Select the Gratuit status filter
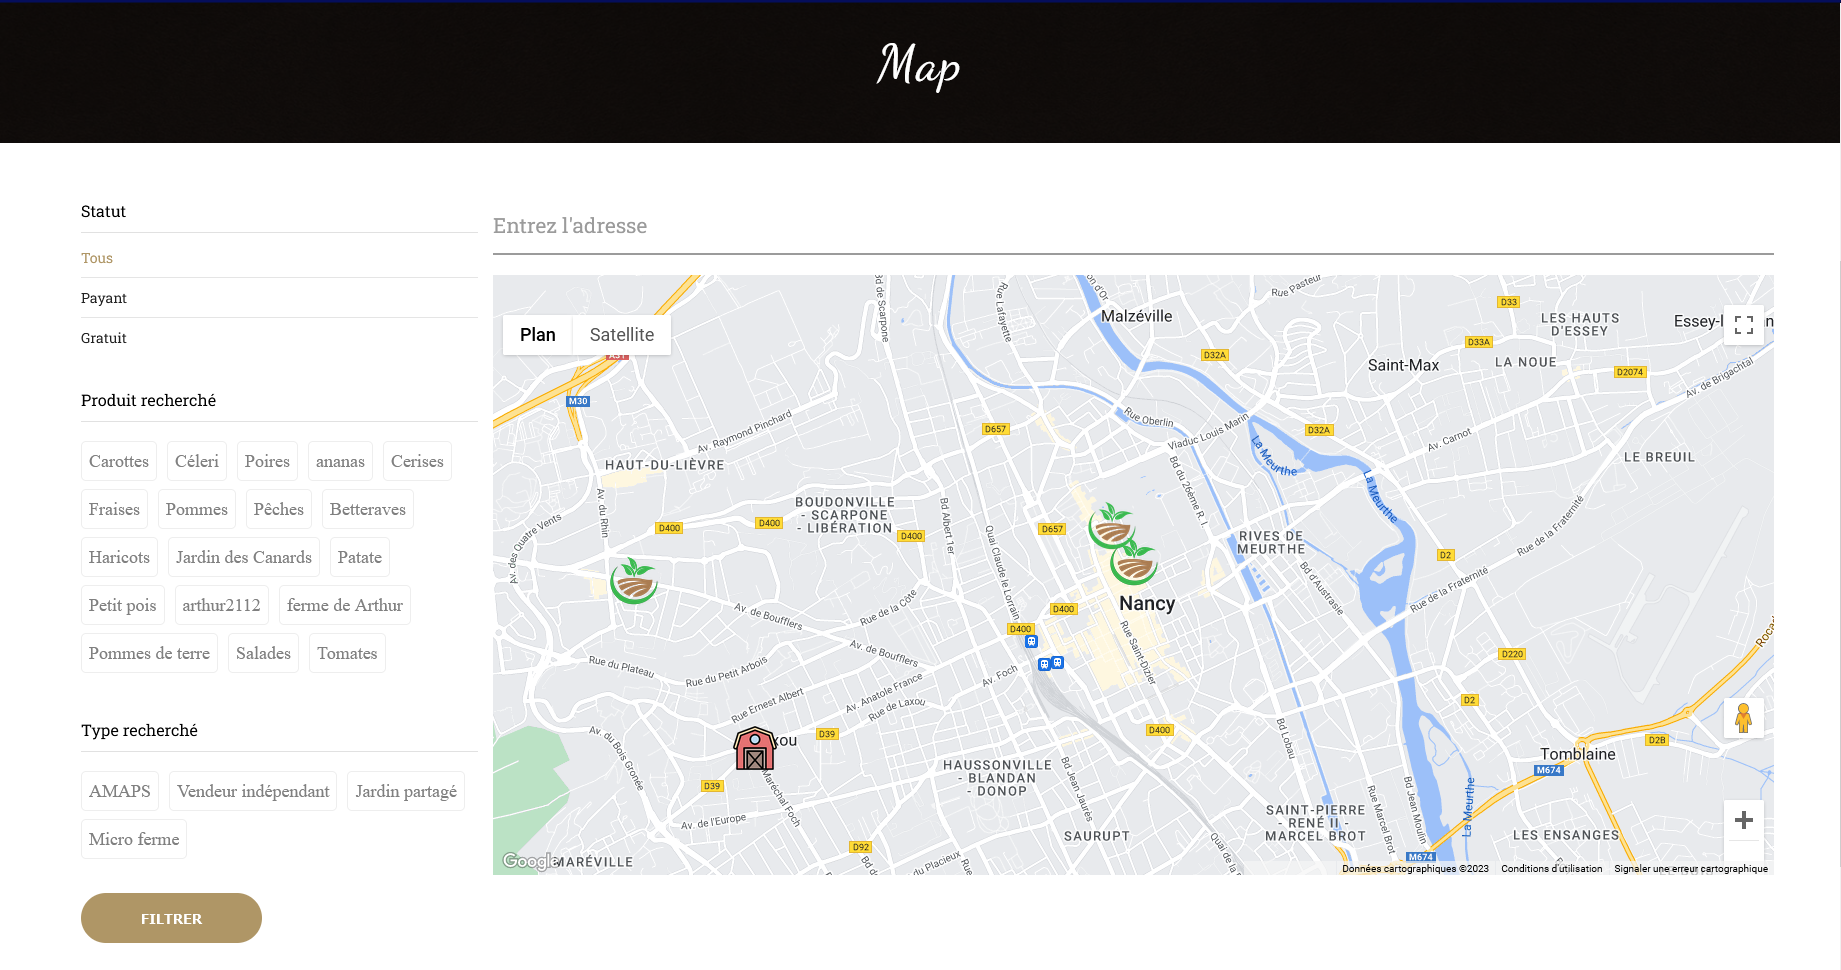 coord(104,338)
